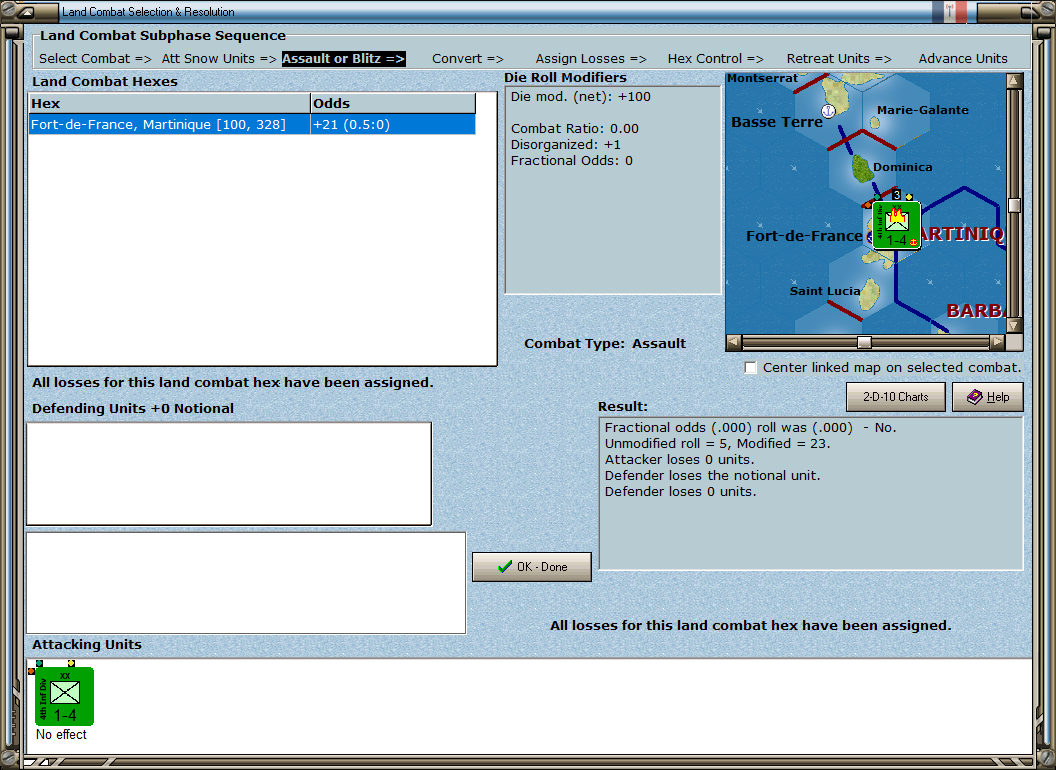Click the Odds column header
Viewport: 1056px width, 770px height.
(x=393, y=103)
